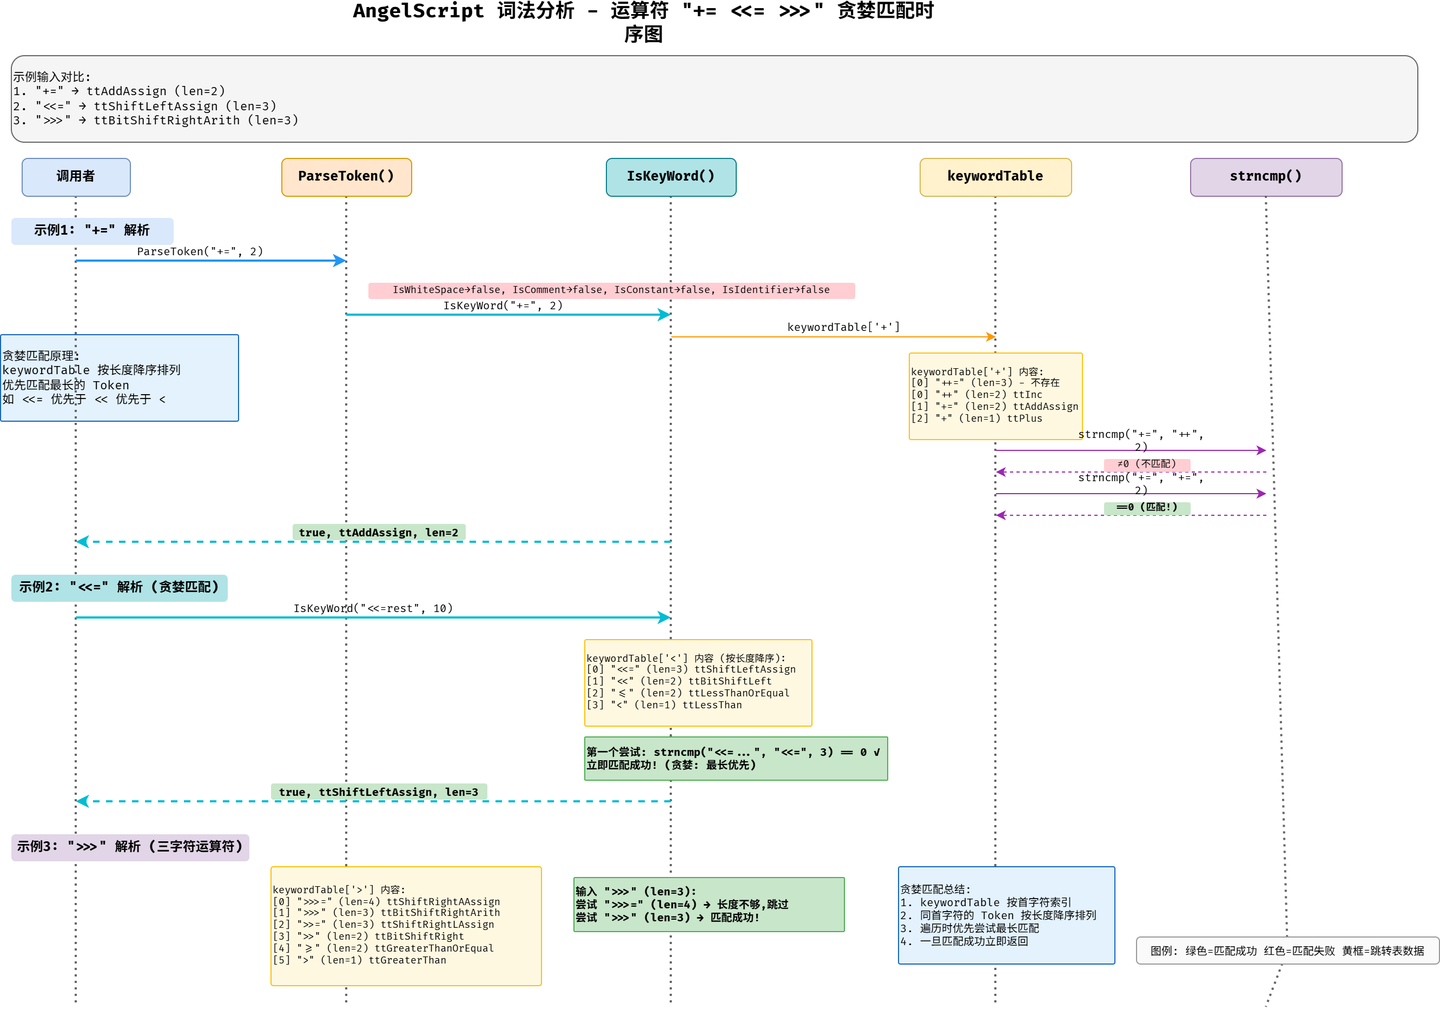Click the keywordTable['>'] 内容 yellow note
1440x1010 pixels.
[x=406, y=926]
